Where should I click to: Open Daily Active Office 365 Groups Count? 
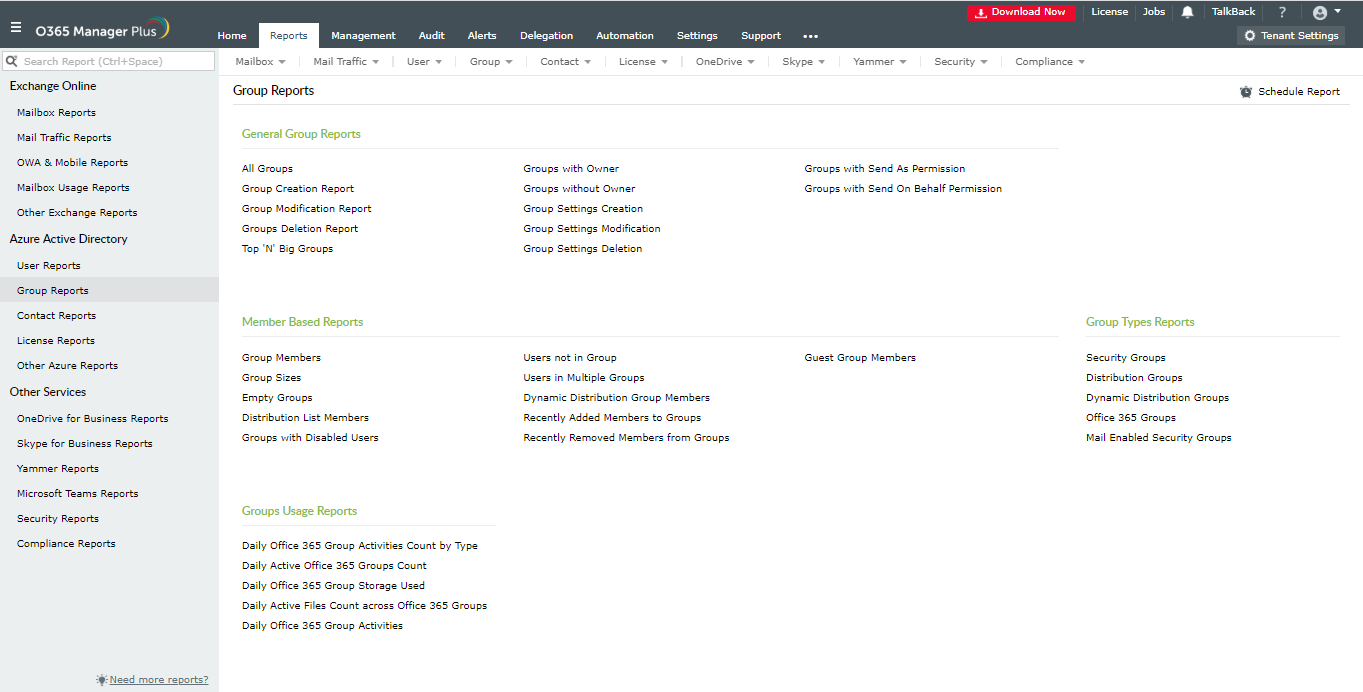(x=334, y=566)
